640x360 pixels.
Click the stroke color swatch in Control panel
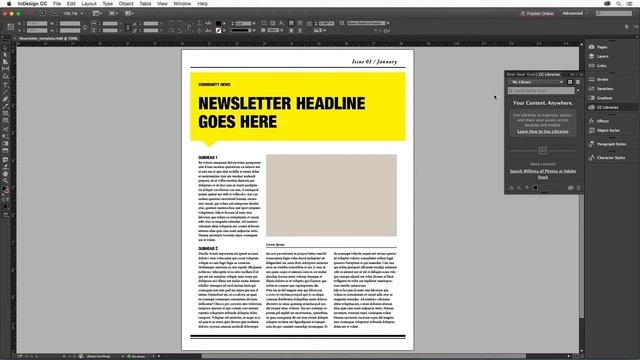tap(218, 30)
